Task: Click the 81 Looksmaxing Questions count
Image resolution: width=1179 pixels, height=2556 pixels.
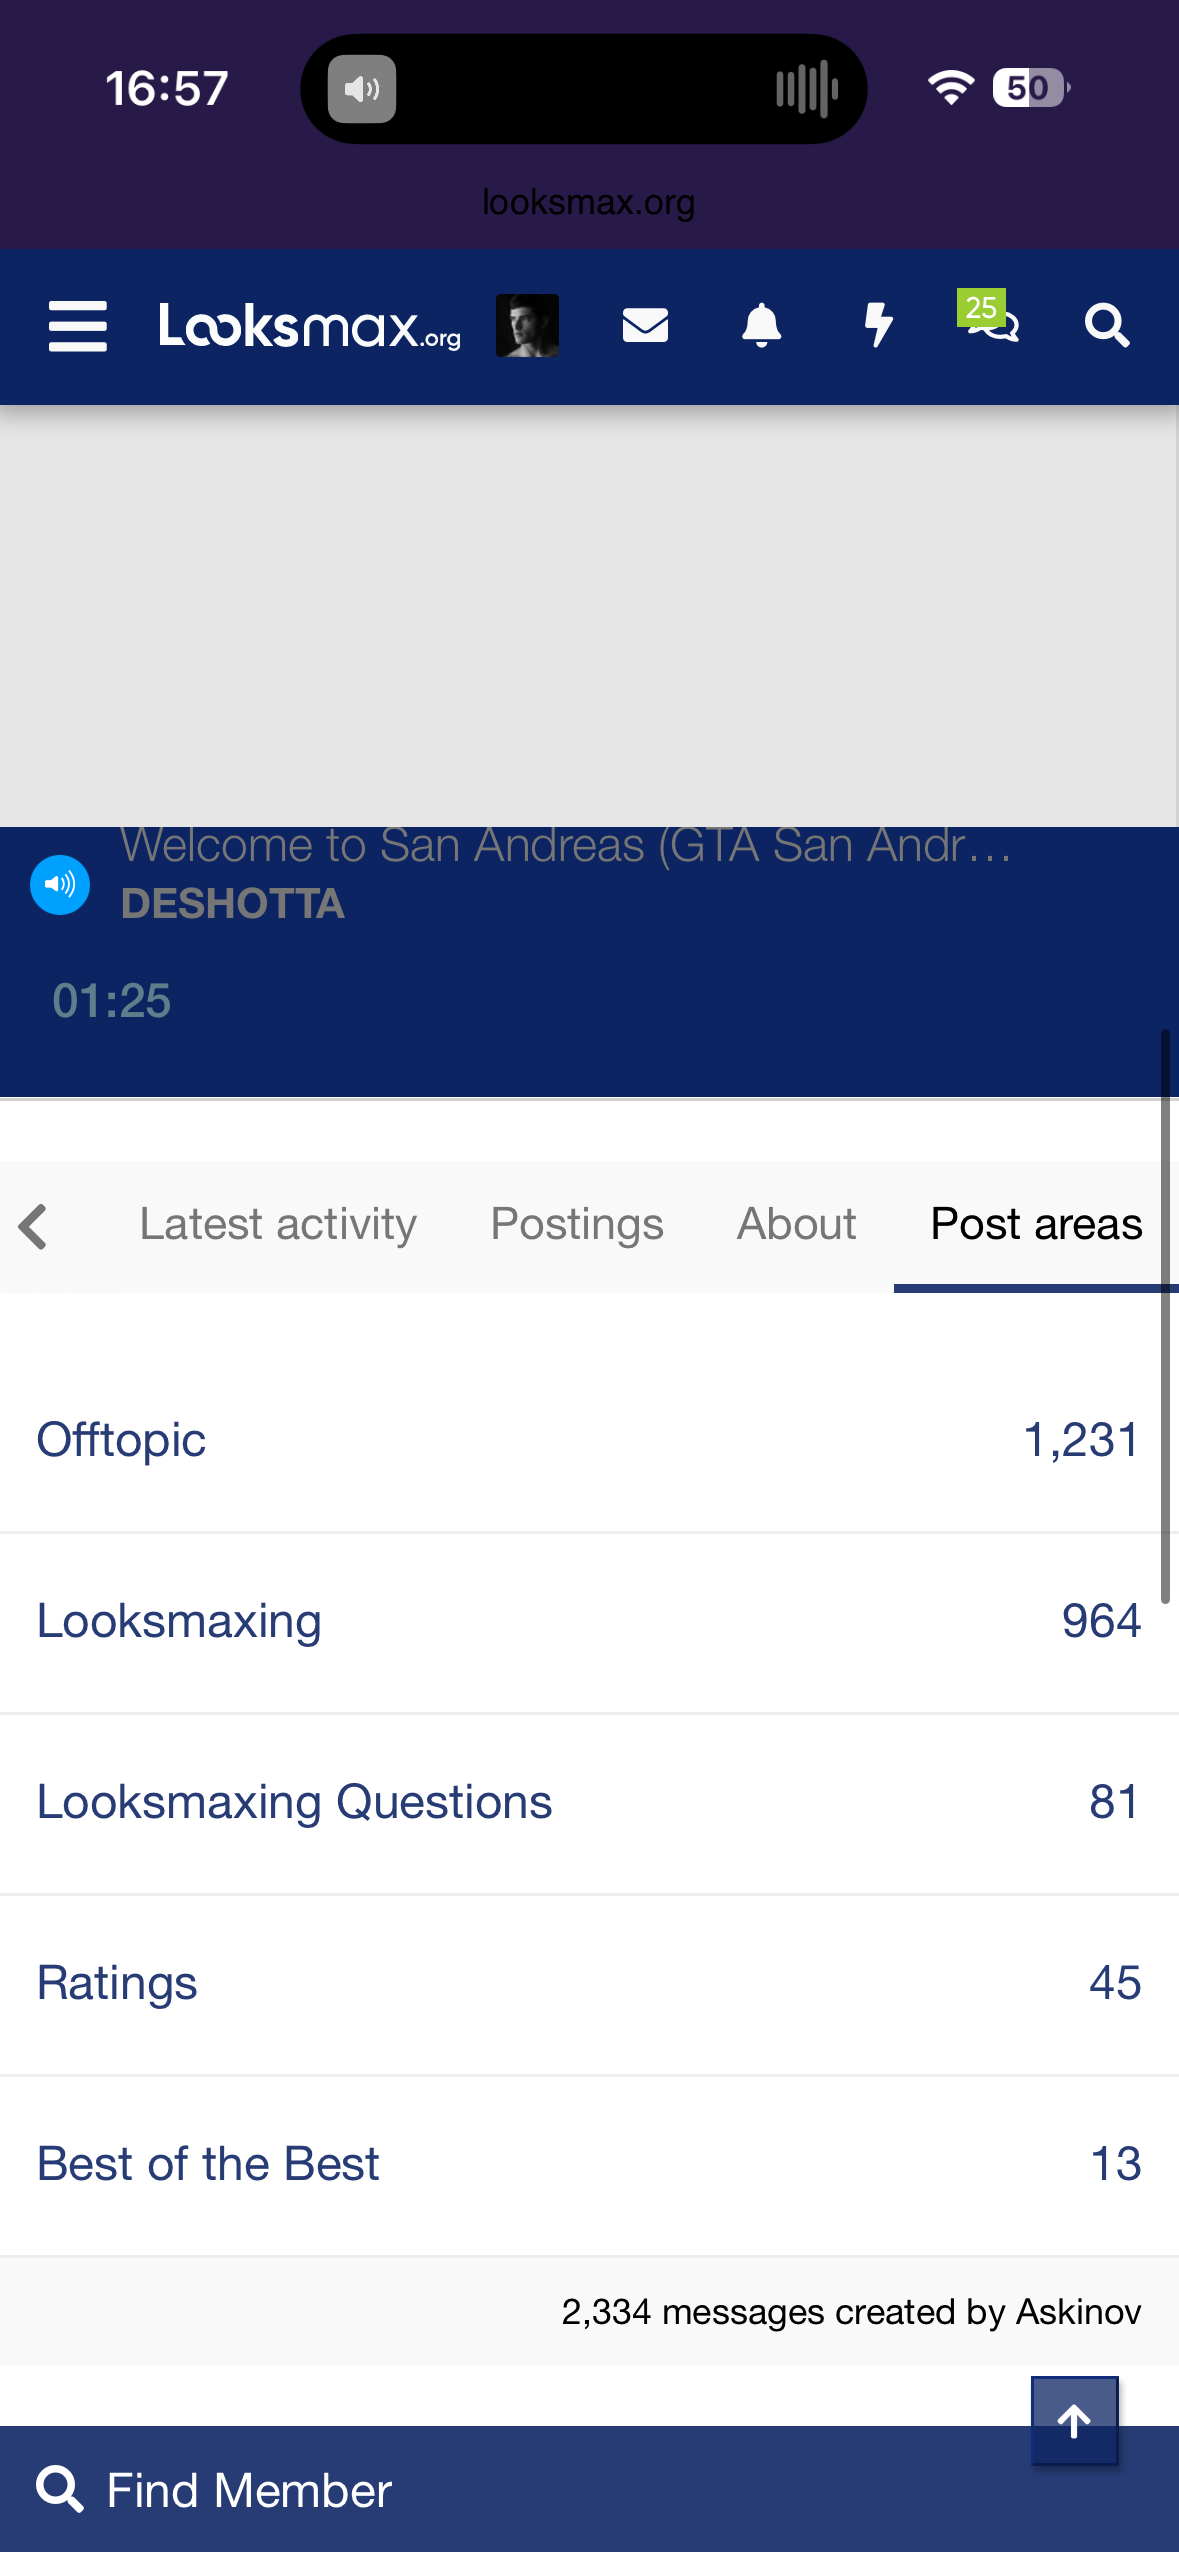Action: tap(1115, 1803)
